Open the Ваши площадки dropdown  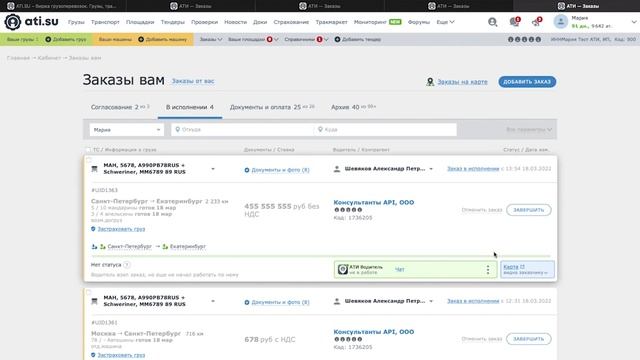(253, 39)
